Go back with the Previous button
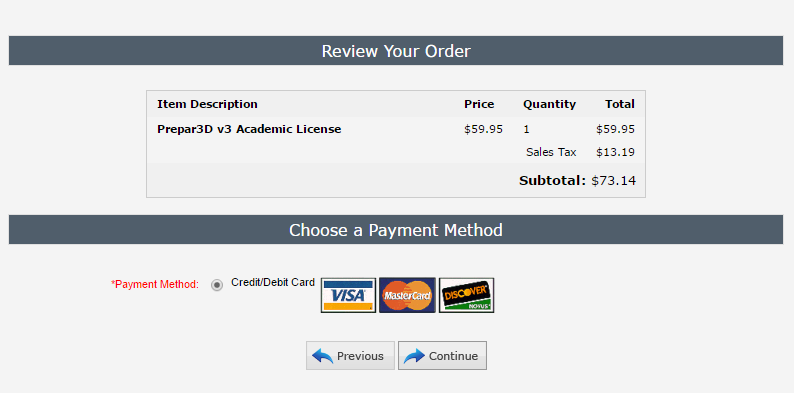Image resolution: width=794 pixels, height=393 pixels. (350, 356)
